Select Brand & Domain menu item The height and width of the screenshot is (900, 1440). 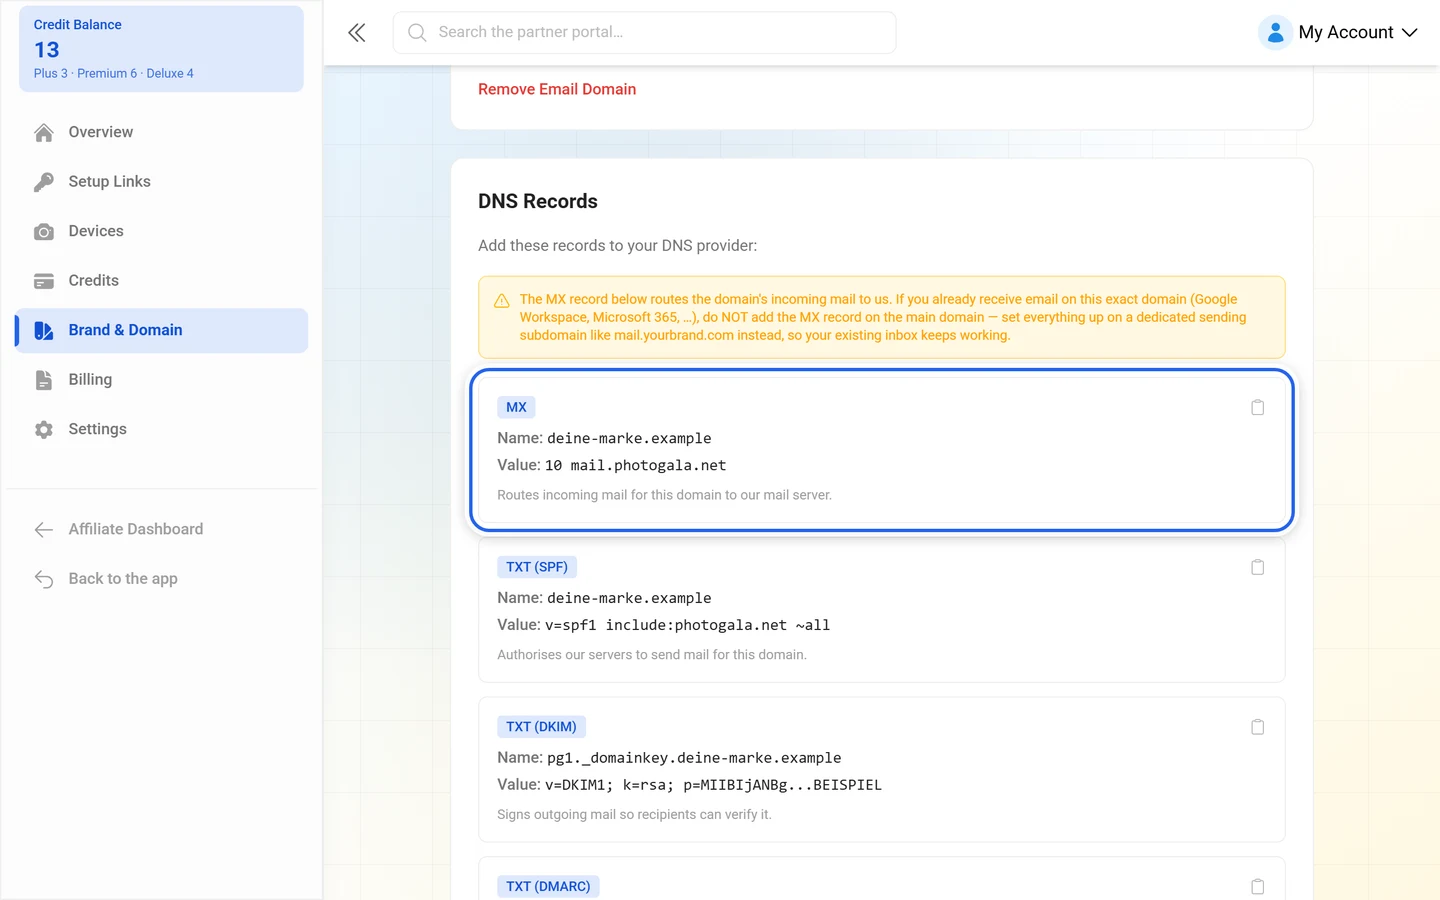click(x=161, y=330)
